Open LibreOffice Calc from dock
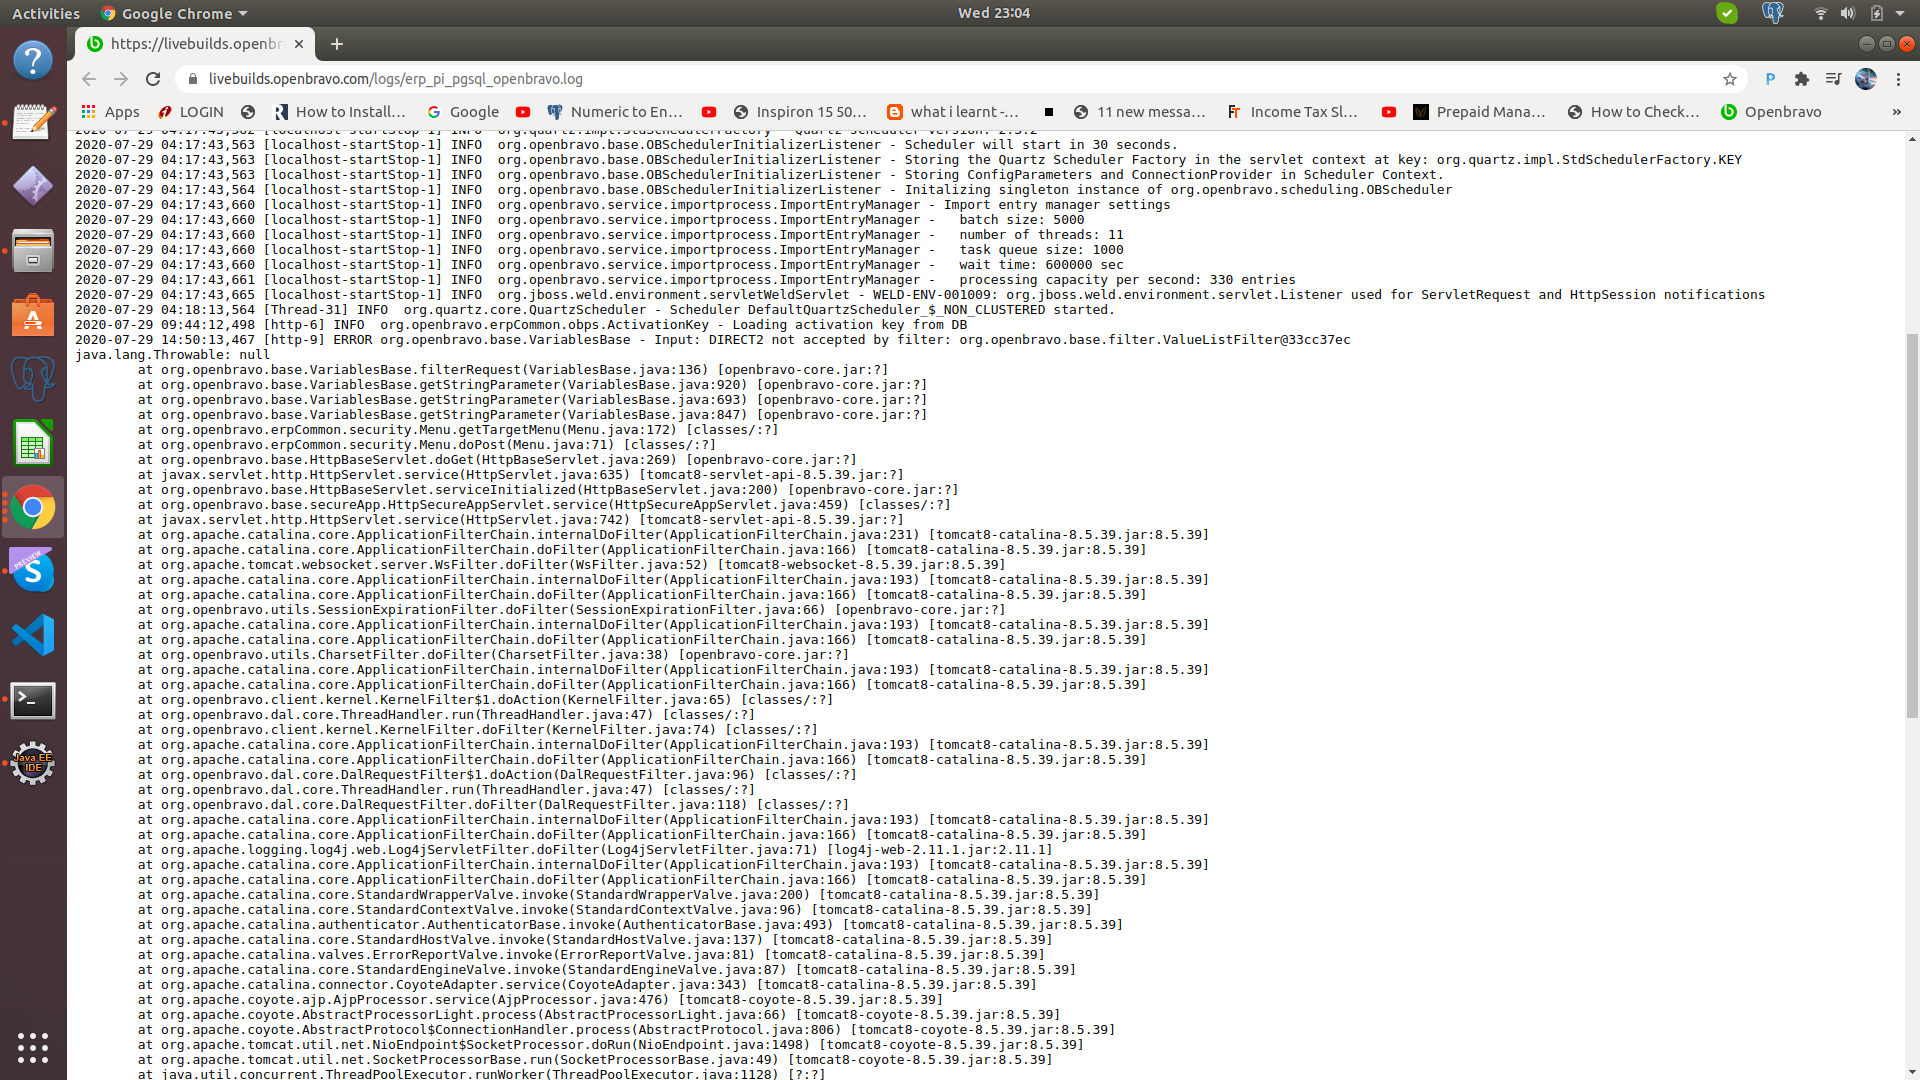This screenshot has width=1920, height=1080. tap(33, 443)
